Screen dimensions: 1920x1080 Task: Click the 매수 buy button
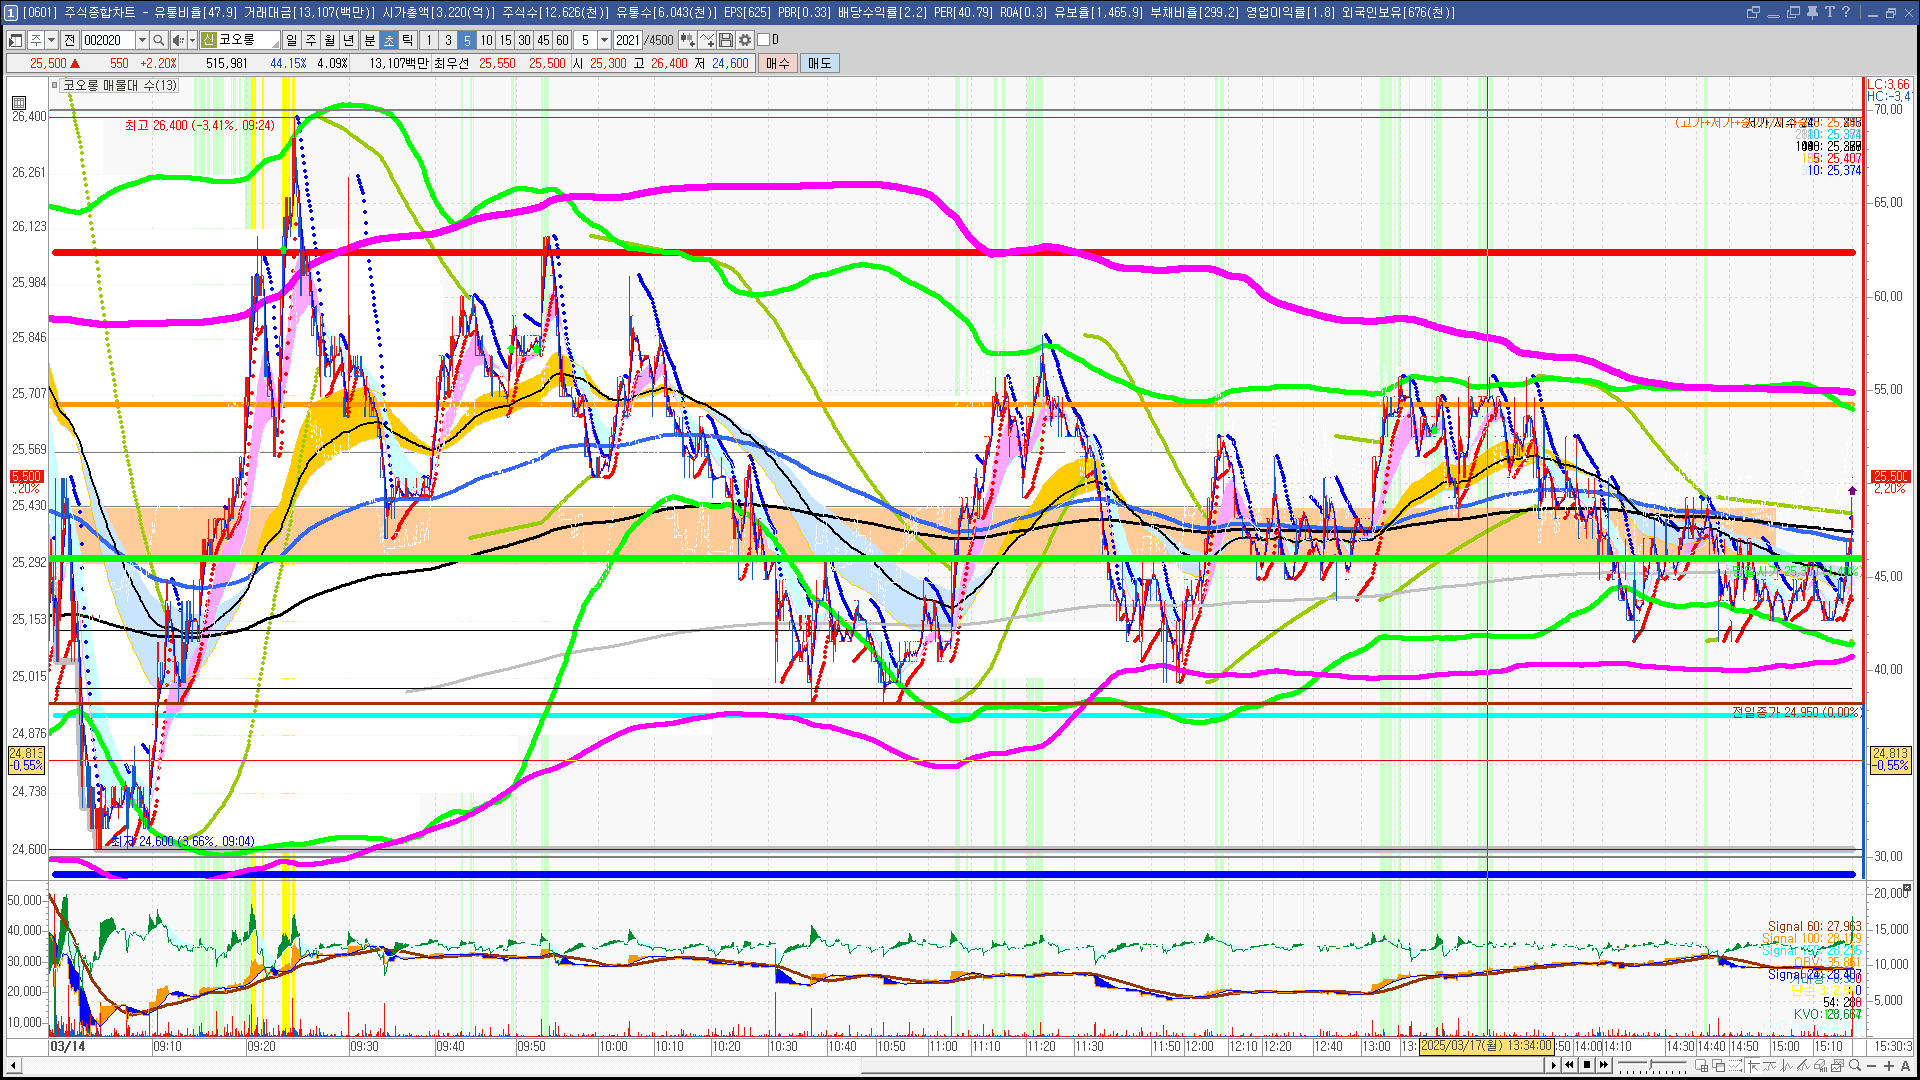click(x=778, y=63)
